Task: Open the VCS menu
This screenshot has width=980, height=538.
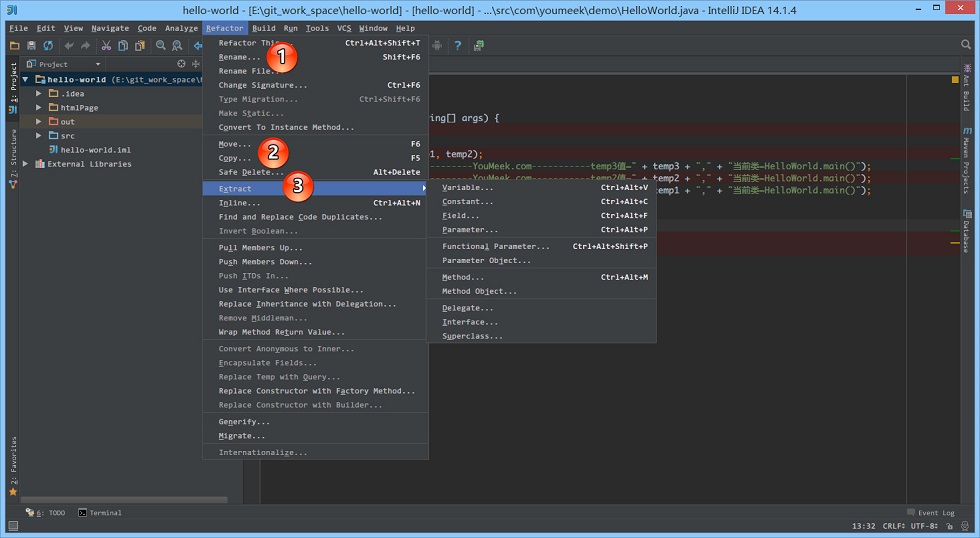Action: pyautogui.click(x=344, y=28)
